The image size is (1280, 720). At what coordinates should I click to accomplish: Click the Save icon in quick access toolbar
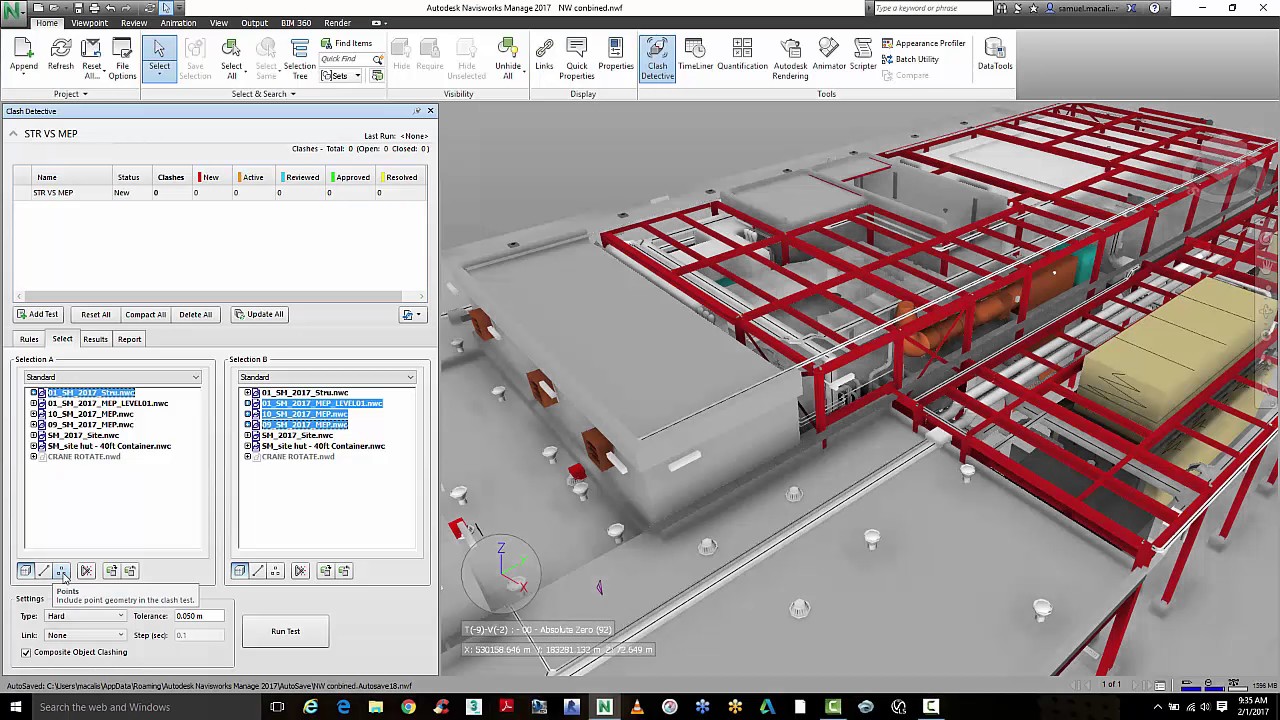[76, 8]
